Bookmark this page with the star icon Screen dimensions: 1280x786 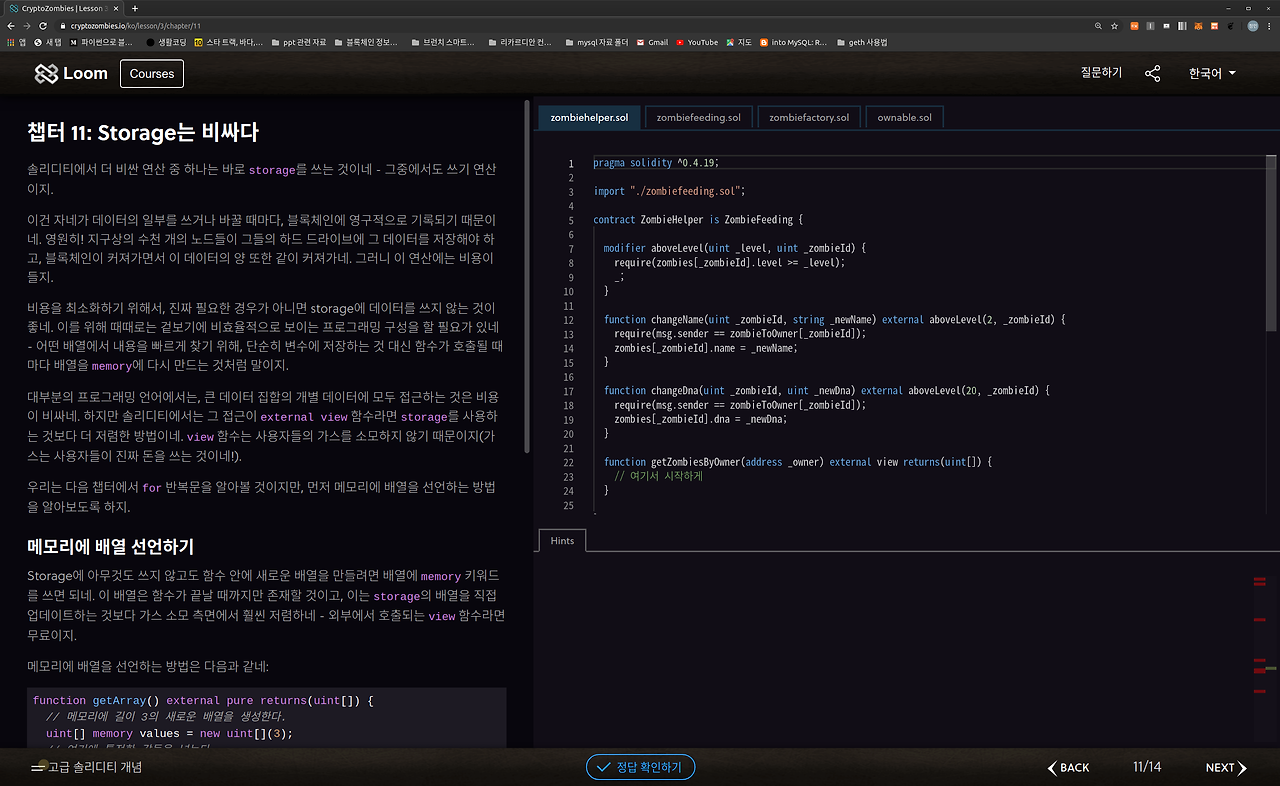[x=1115, y=25]
